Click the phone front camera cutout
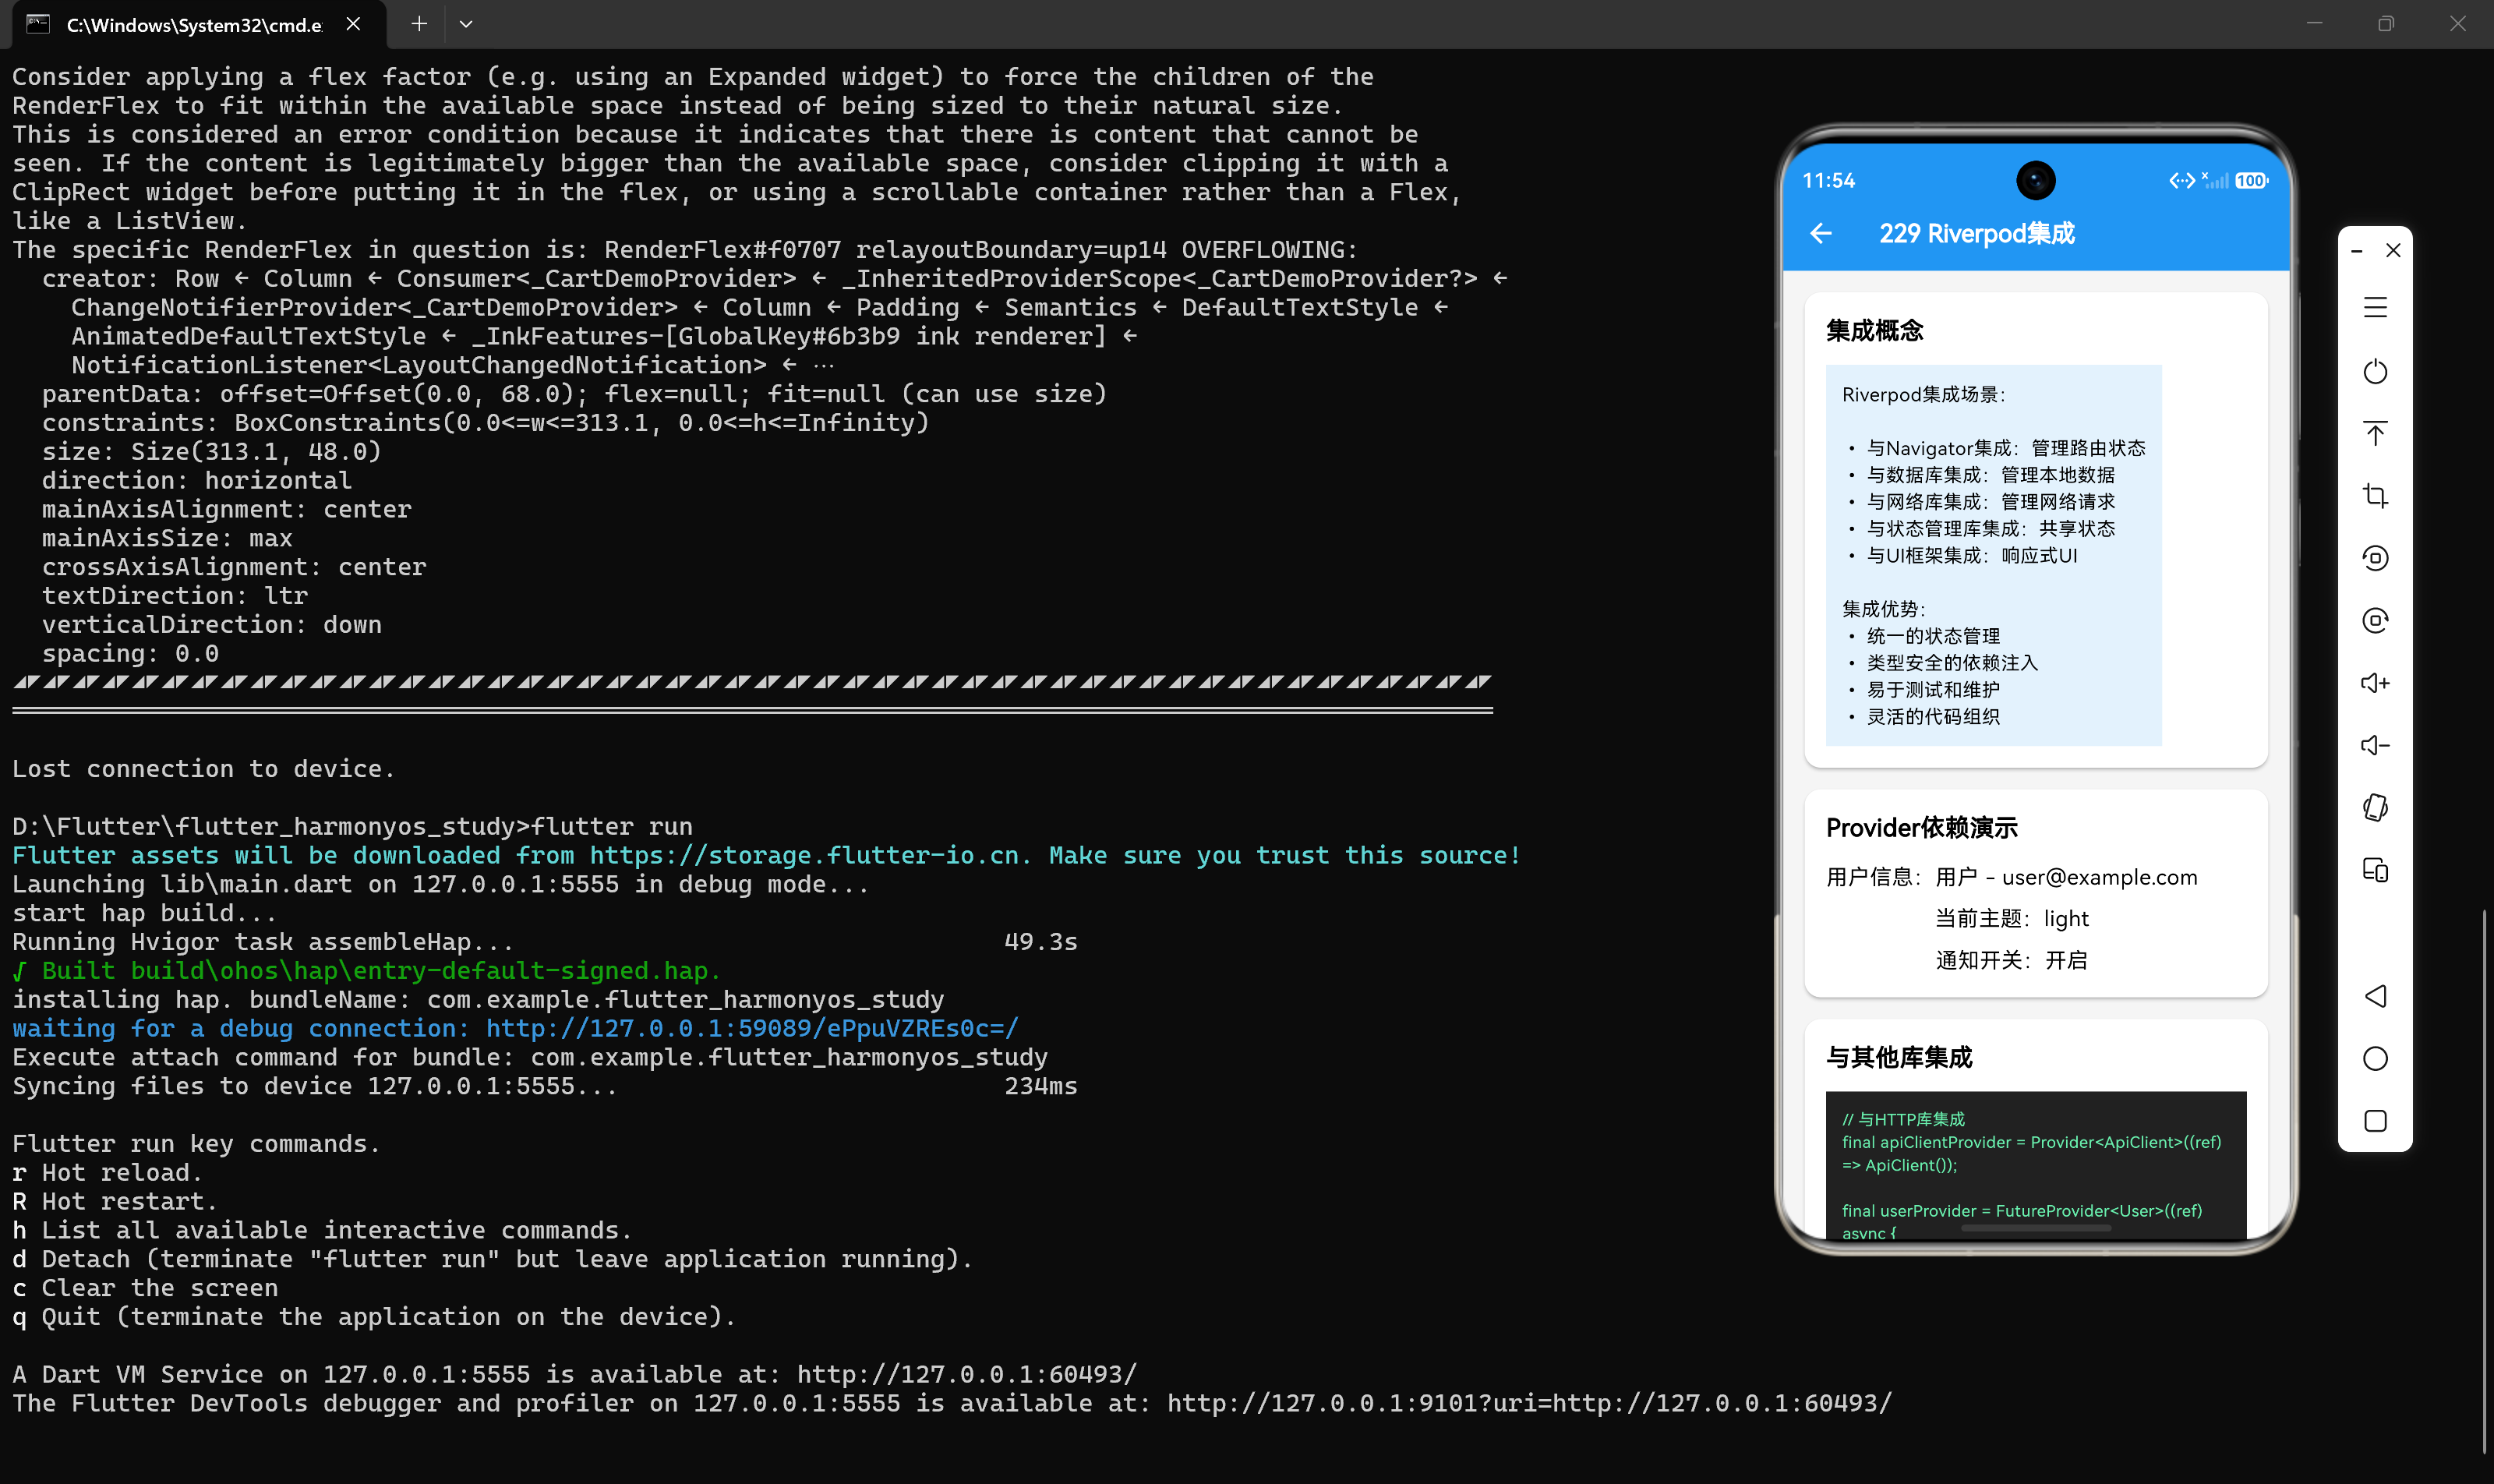Viewport: 2494px width, 1484px height. (2036, 180)
